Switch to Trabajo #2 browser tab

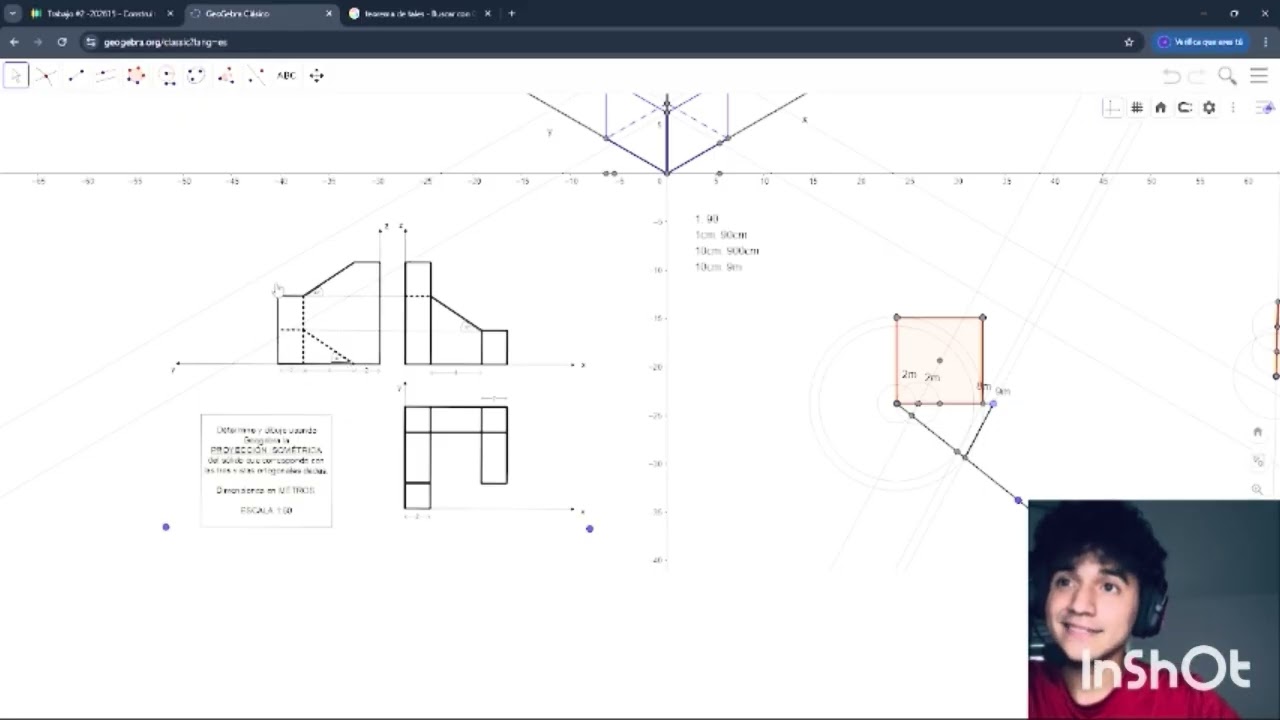point(99,14)
